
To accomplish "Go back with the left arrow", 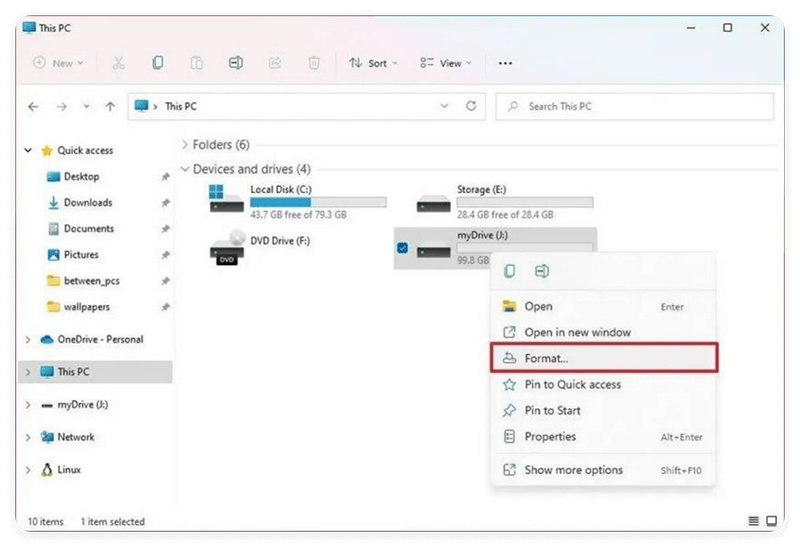I will (x=33, y=106).
